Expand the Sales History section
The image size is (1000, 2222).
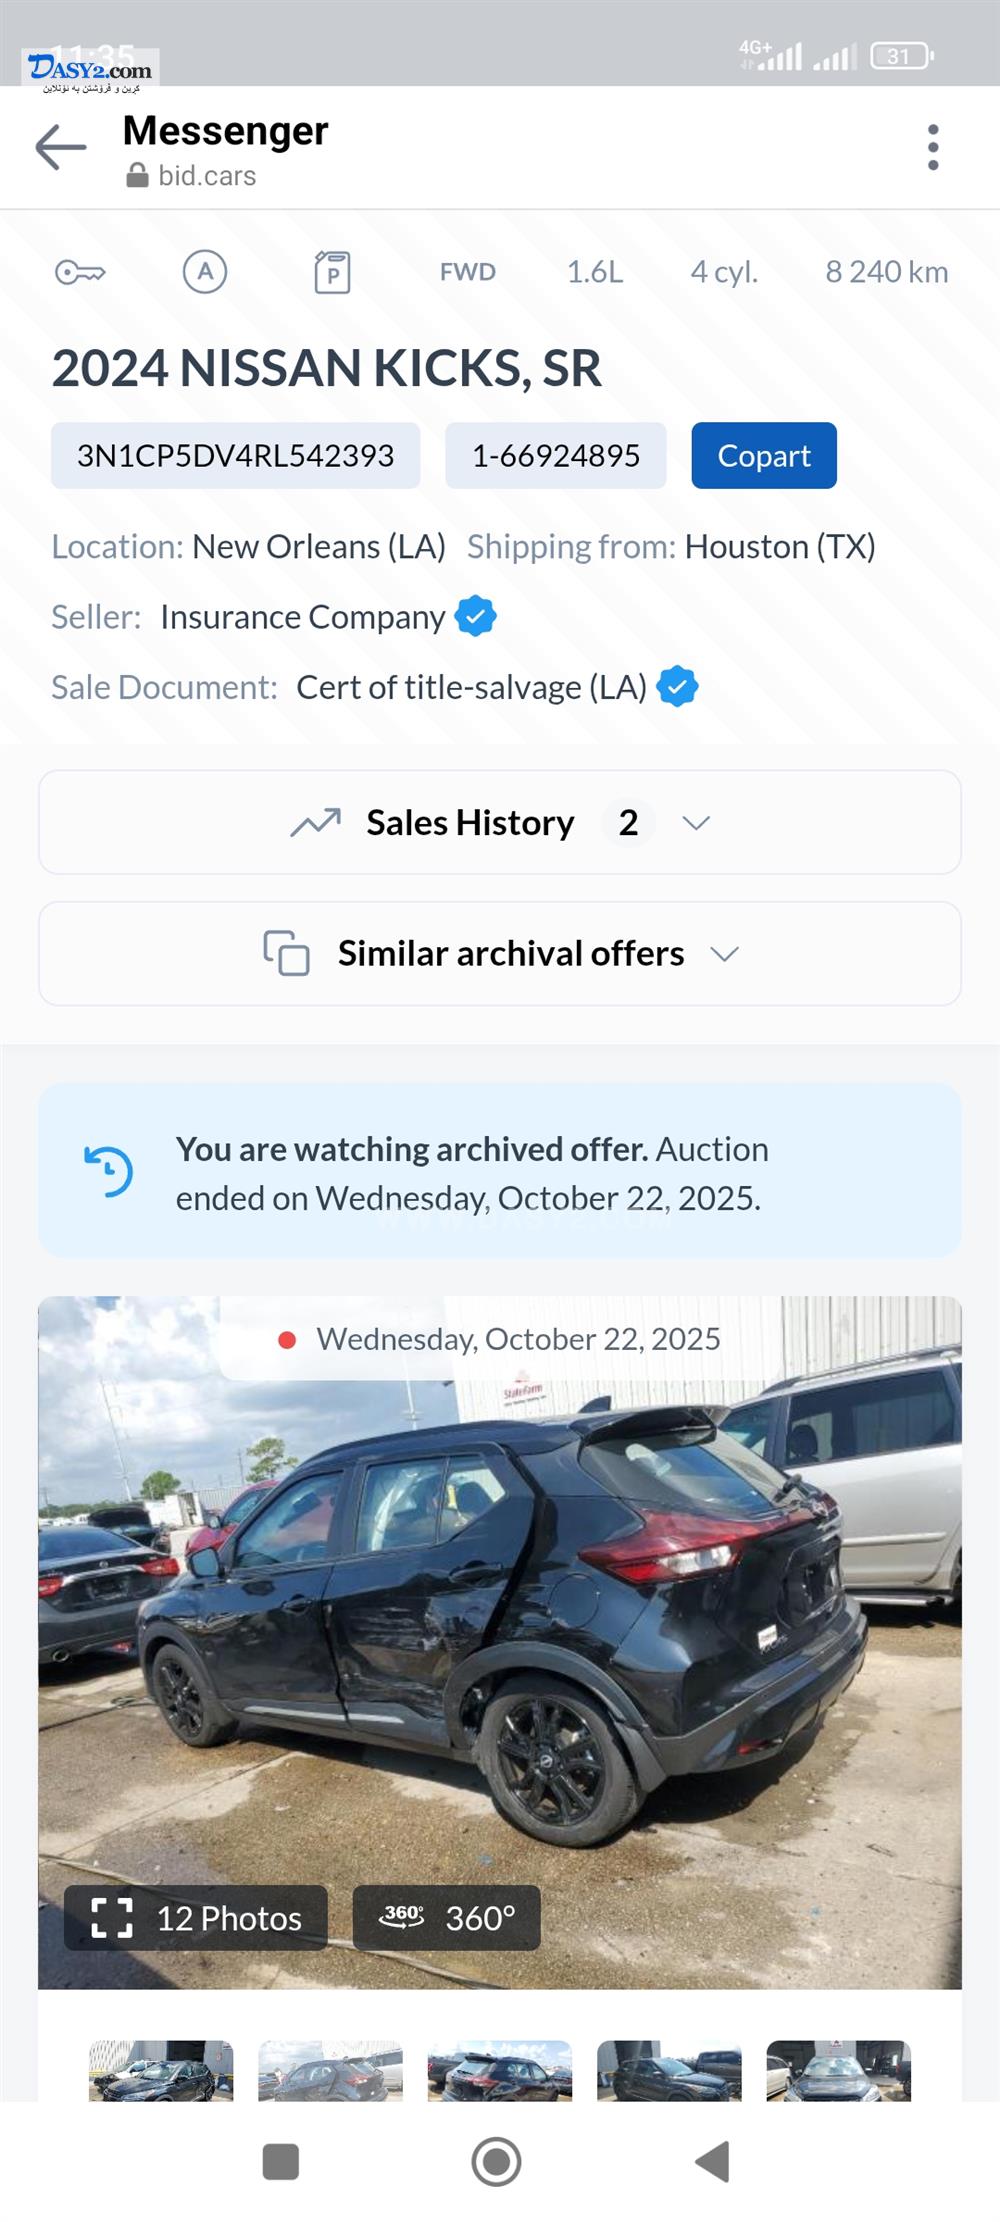(470, 823)
